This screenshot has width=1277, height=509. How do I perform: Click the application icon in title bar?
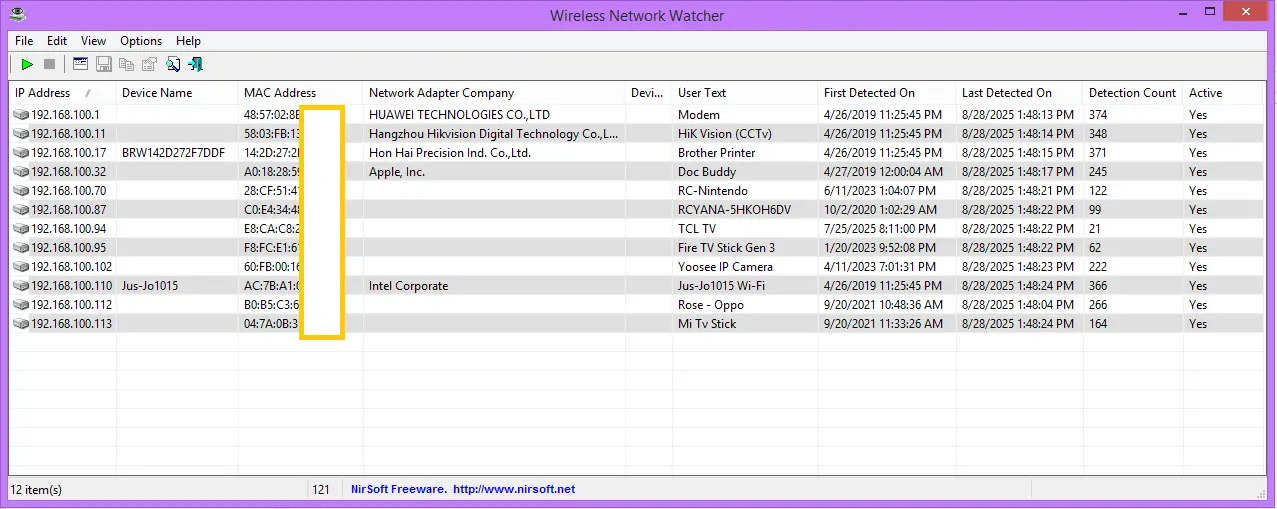(x=18, y=14)
